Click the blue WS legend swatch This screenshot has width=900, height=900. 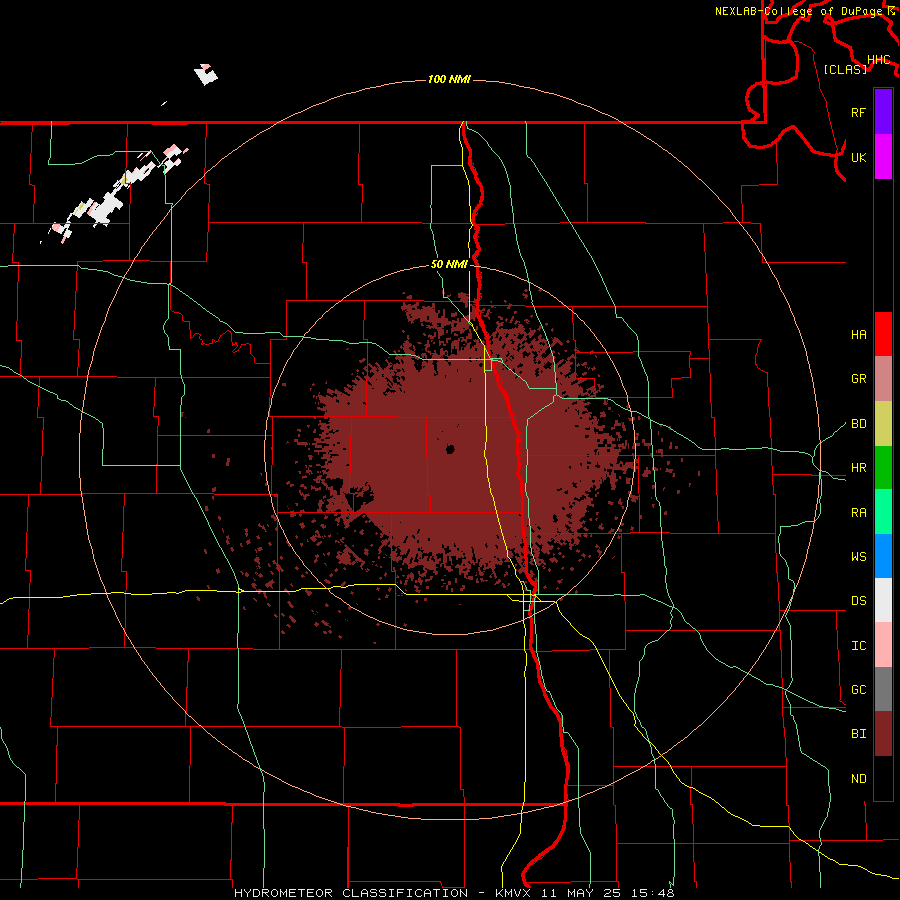coord(883,556)
